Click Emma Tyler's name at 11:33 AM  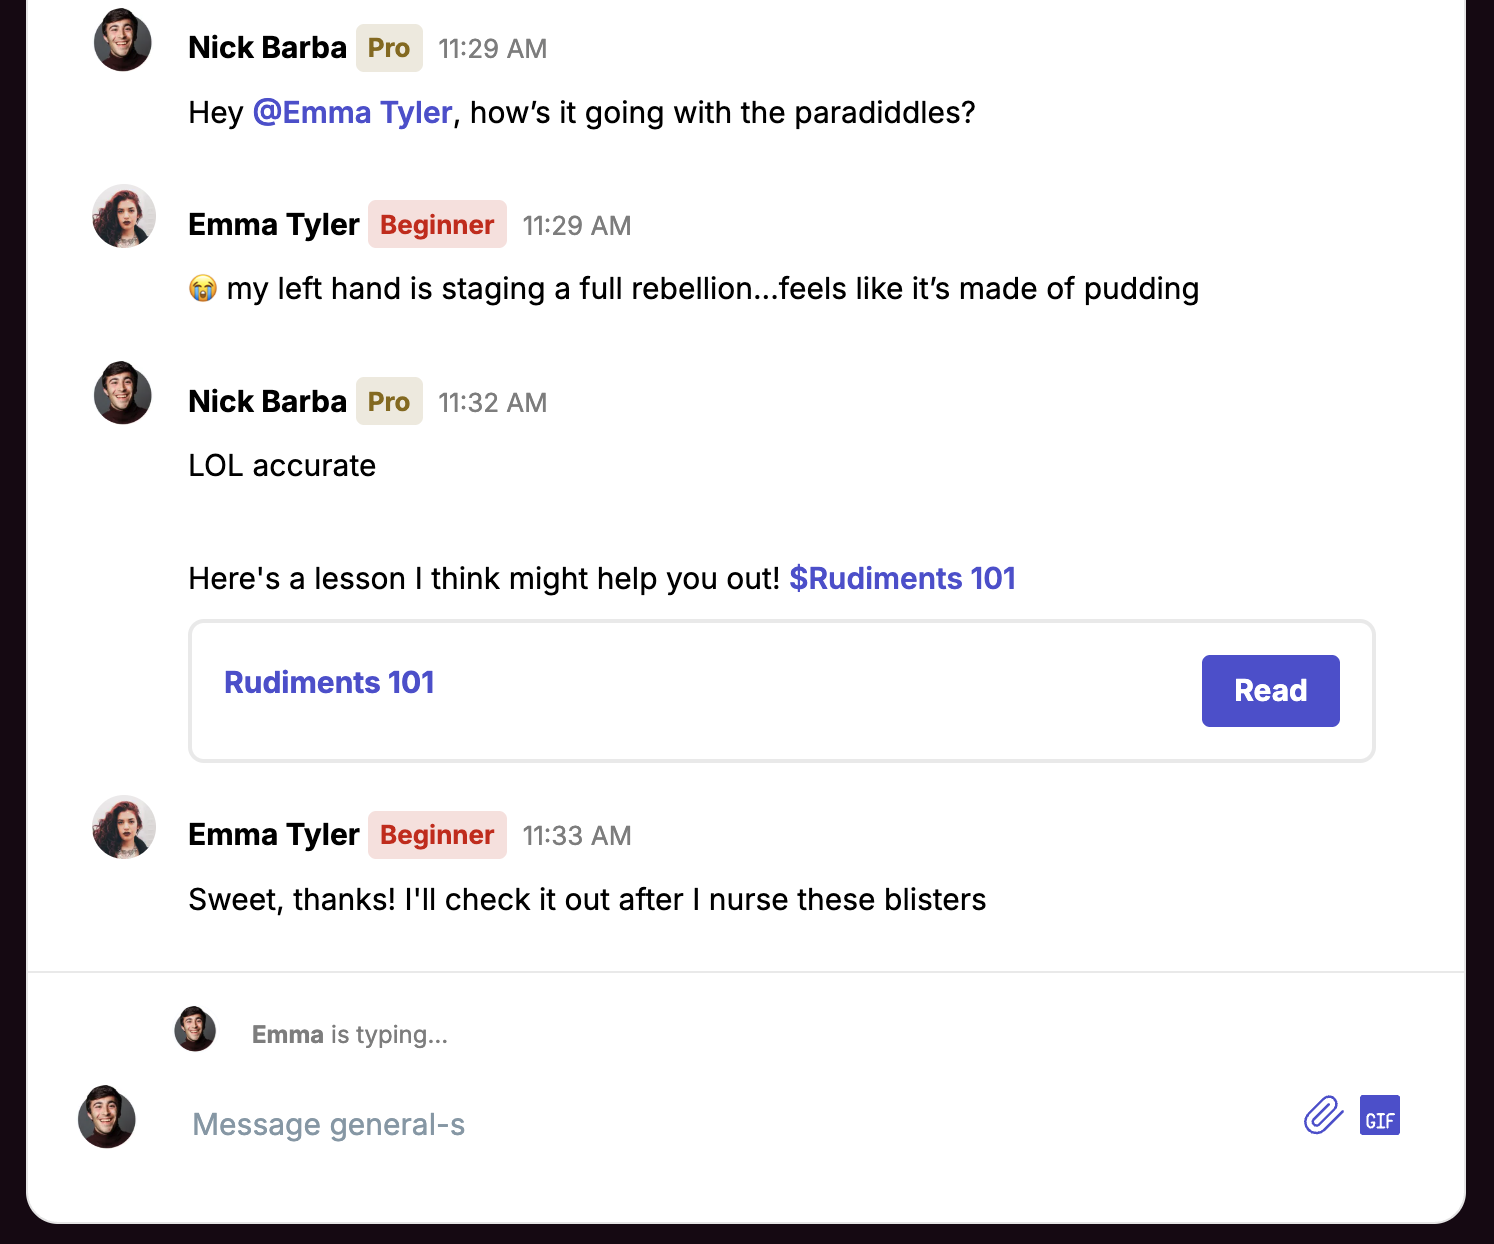point(273,835)
